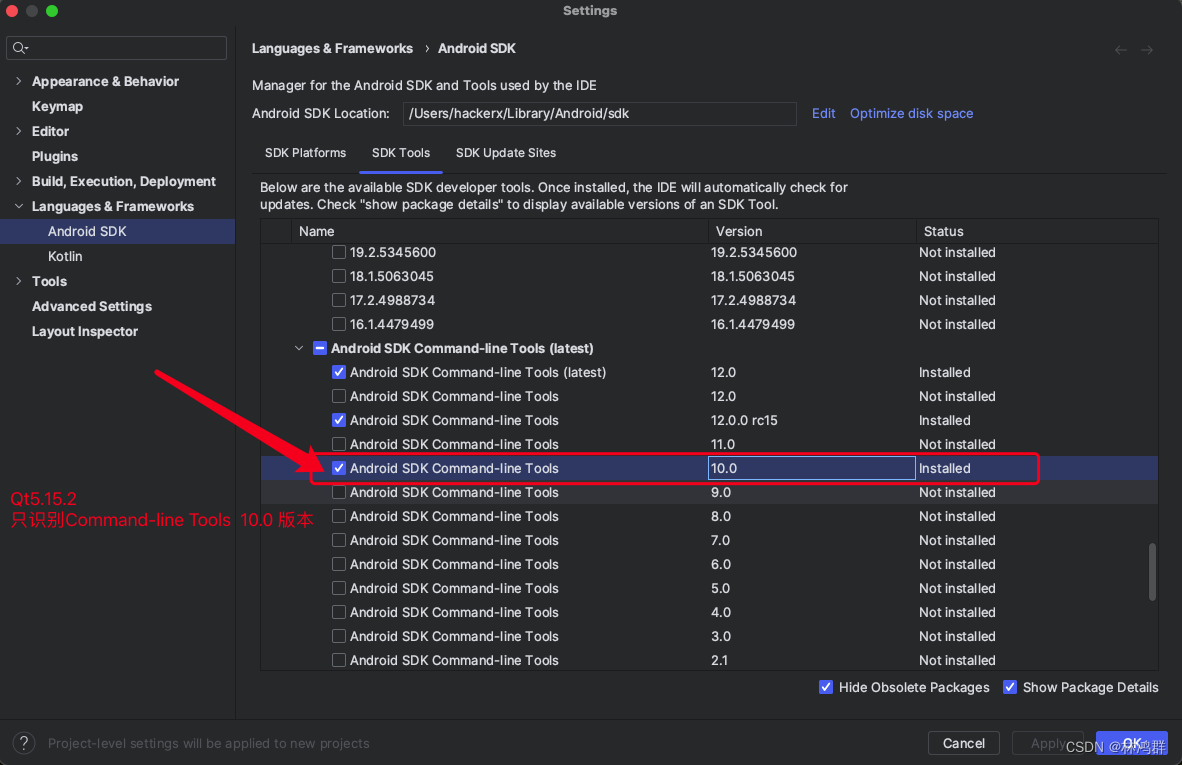Select Android SDK in sidebar
Image resolution: width=1182 pixels, height=765 pixels.
(x=118, y=231)
